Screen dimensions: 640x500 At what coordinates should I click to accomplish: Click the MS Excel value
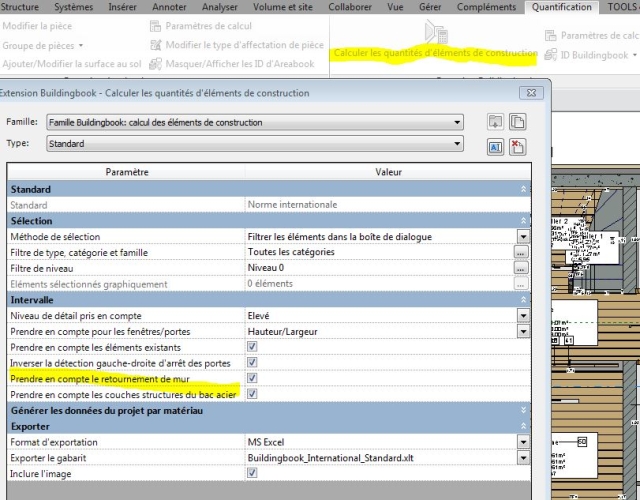point(266,442)
